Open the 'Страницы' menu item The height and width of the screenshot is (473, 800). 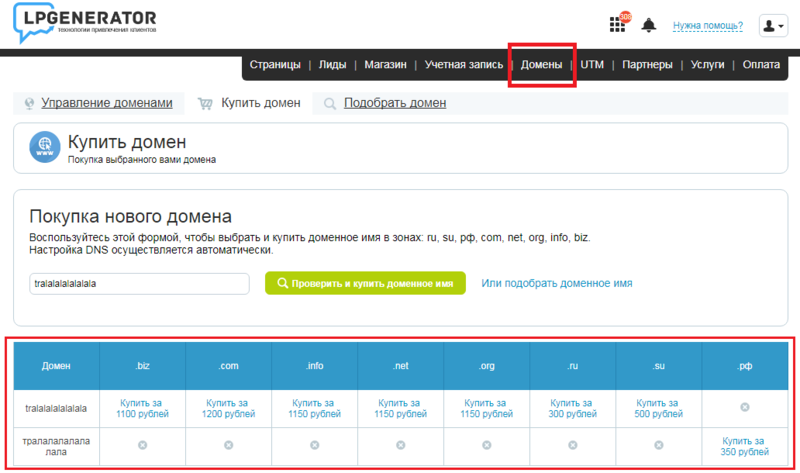275,65
